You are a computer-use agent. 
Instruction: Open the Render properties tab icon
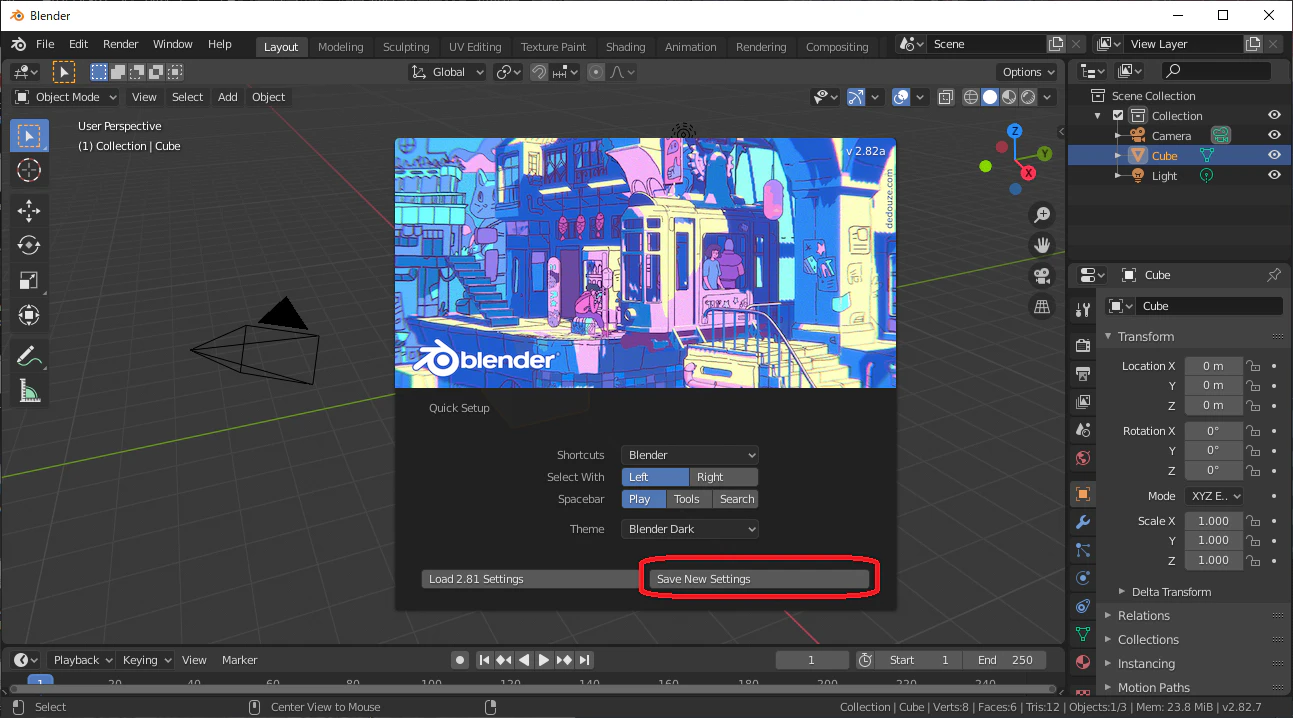click(x=1082, y=346)
